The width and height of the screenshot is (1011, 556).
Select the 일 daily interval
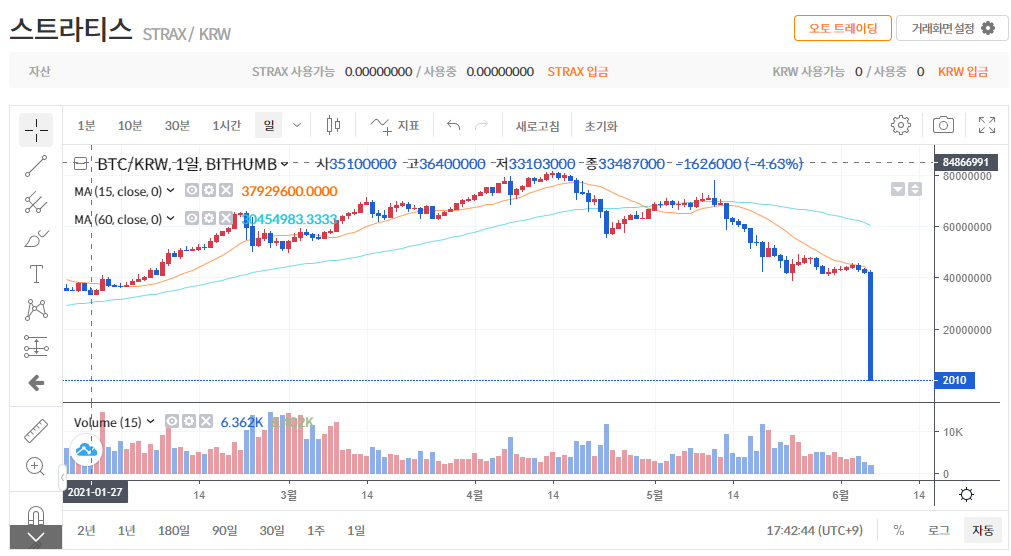[268, 125]
